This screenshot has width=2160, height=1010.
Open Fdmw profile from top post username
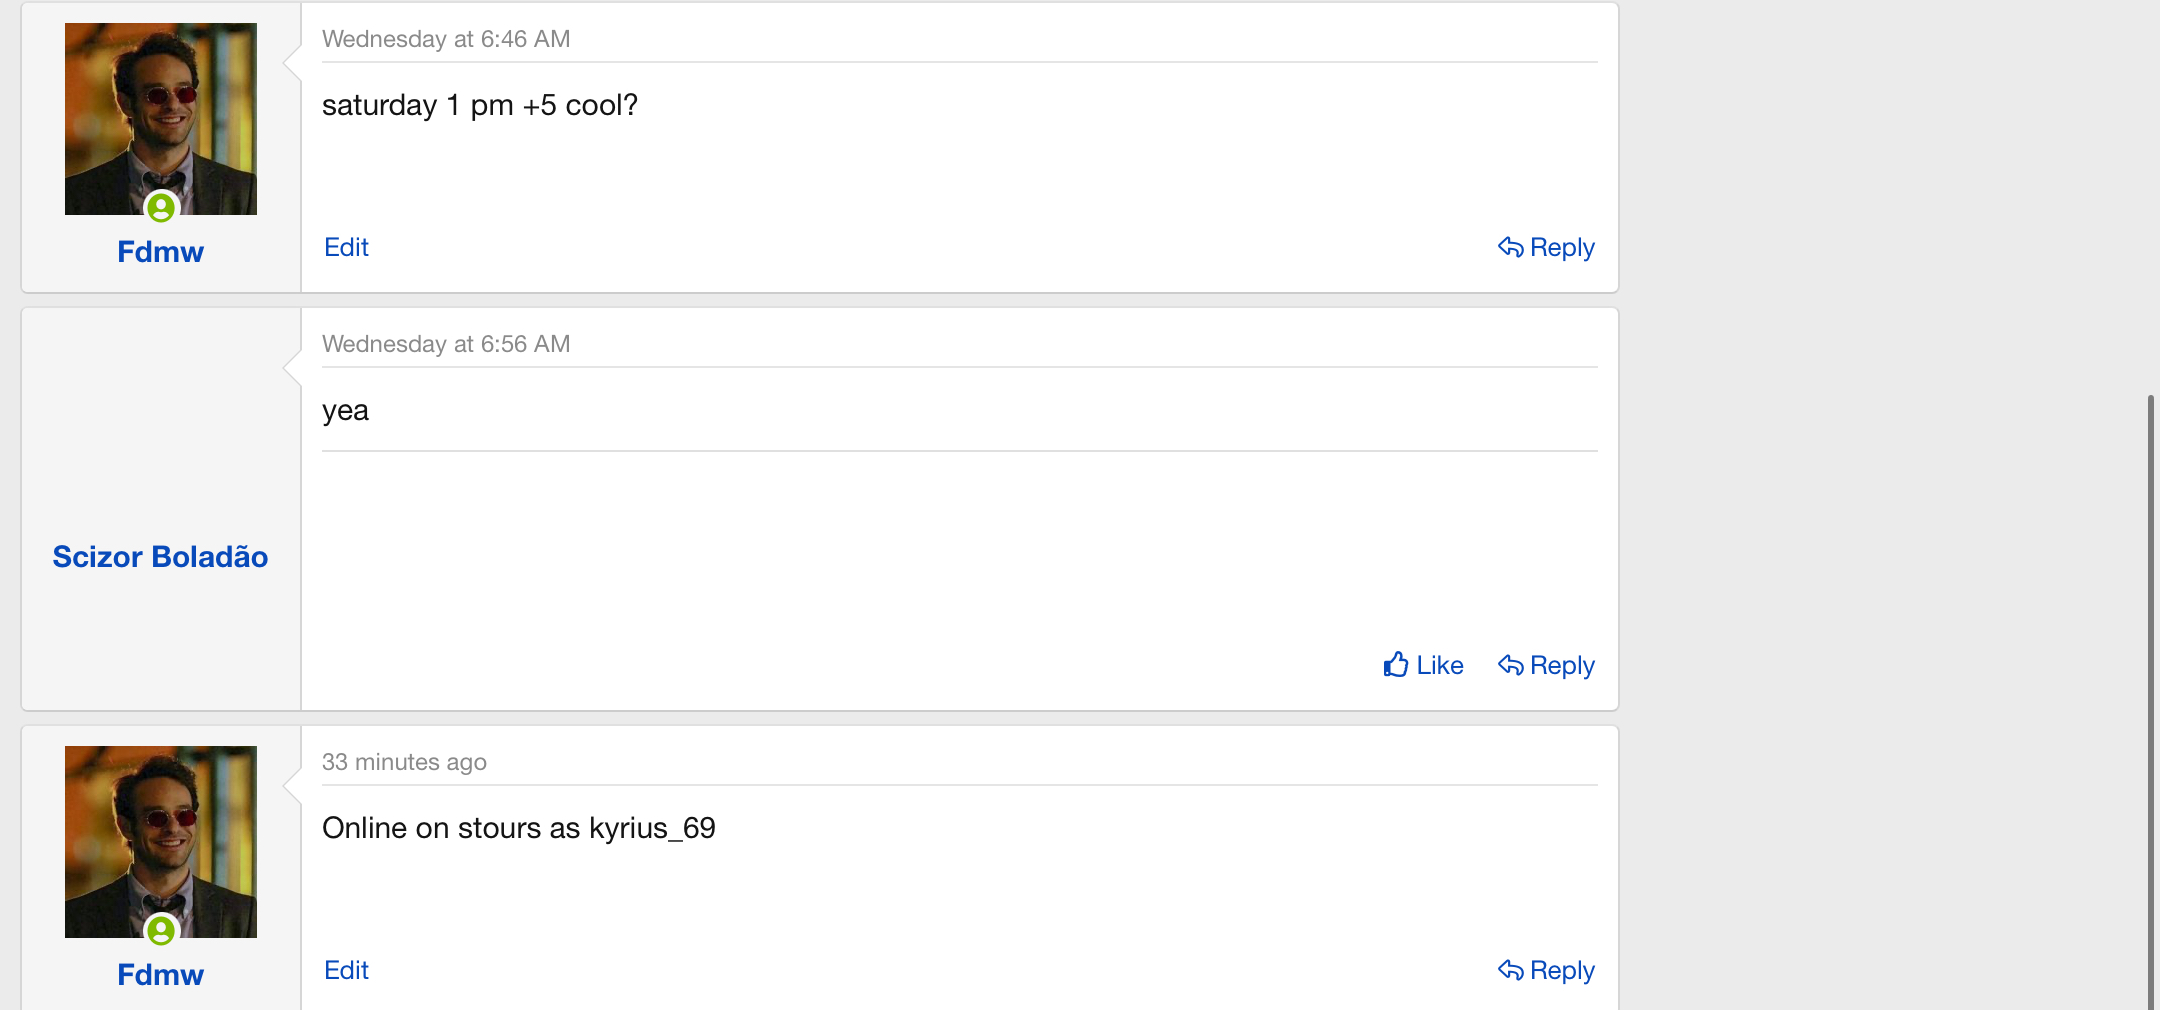pyautogui.click(x=160, y=252)
